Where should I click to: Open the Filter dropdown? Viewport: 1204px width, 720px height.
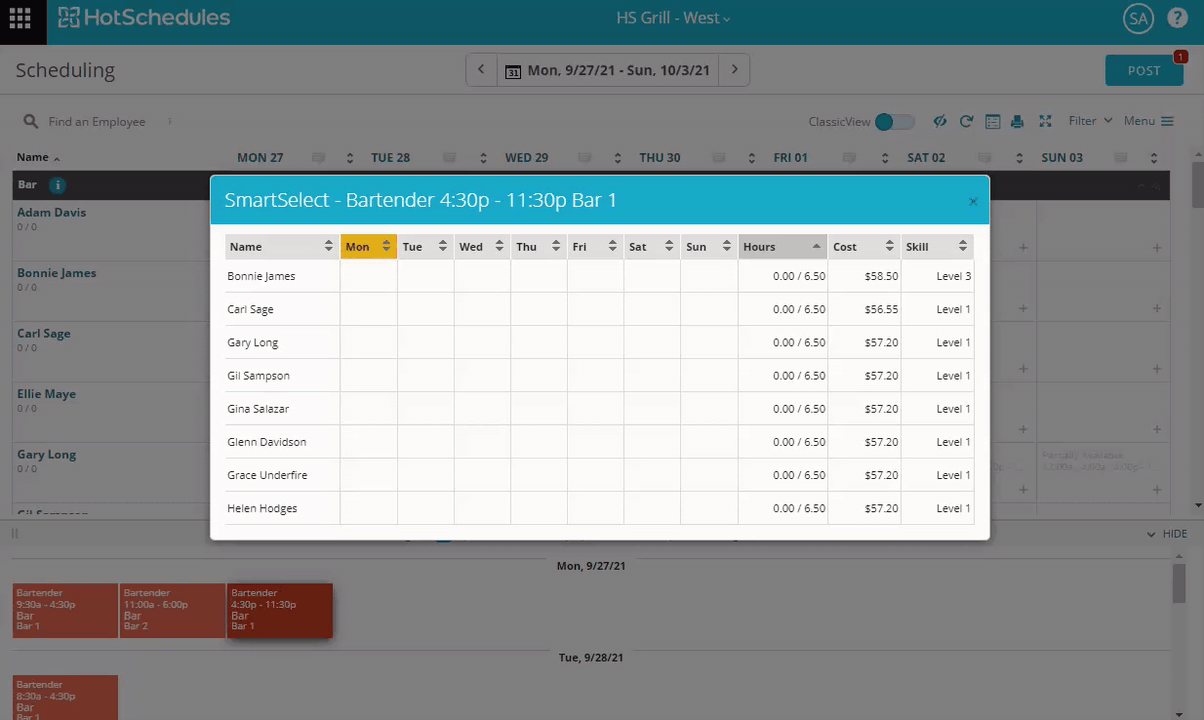click(1090, 121)
